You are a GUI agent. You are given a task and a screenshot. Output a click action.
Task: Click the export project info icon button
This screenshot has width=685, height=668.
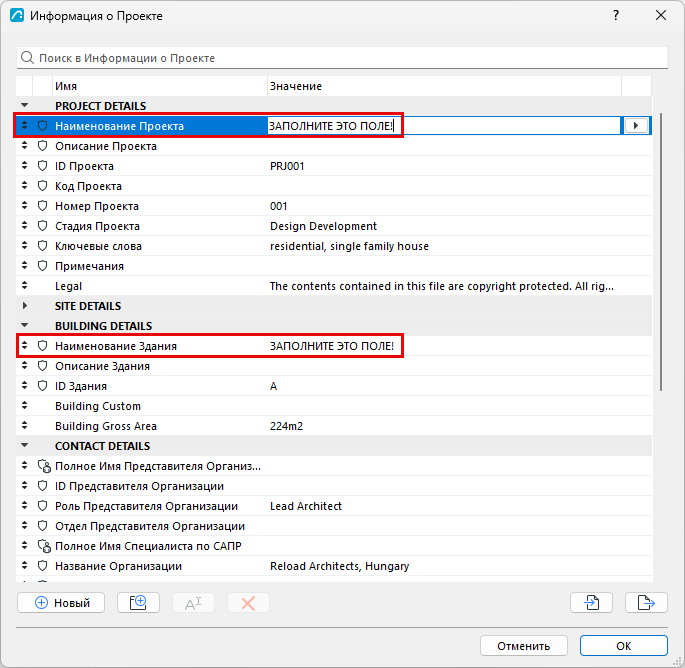tap(647, 603)
